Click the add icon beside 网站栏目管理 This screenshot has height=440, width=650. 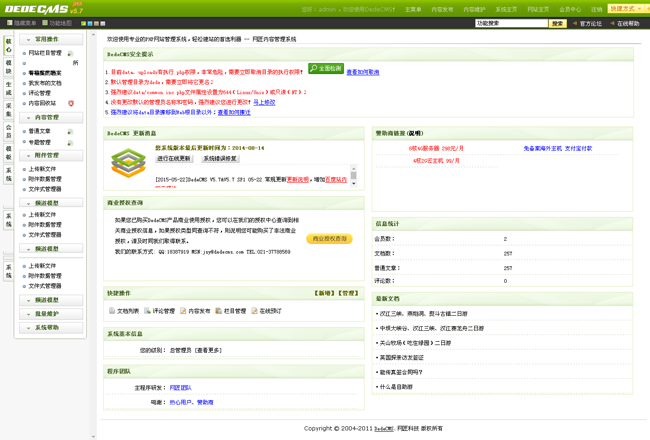70,53
